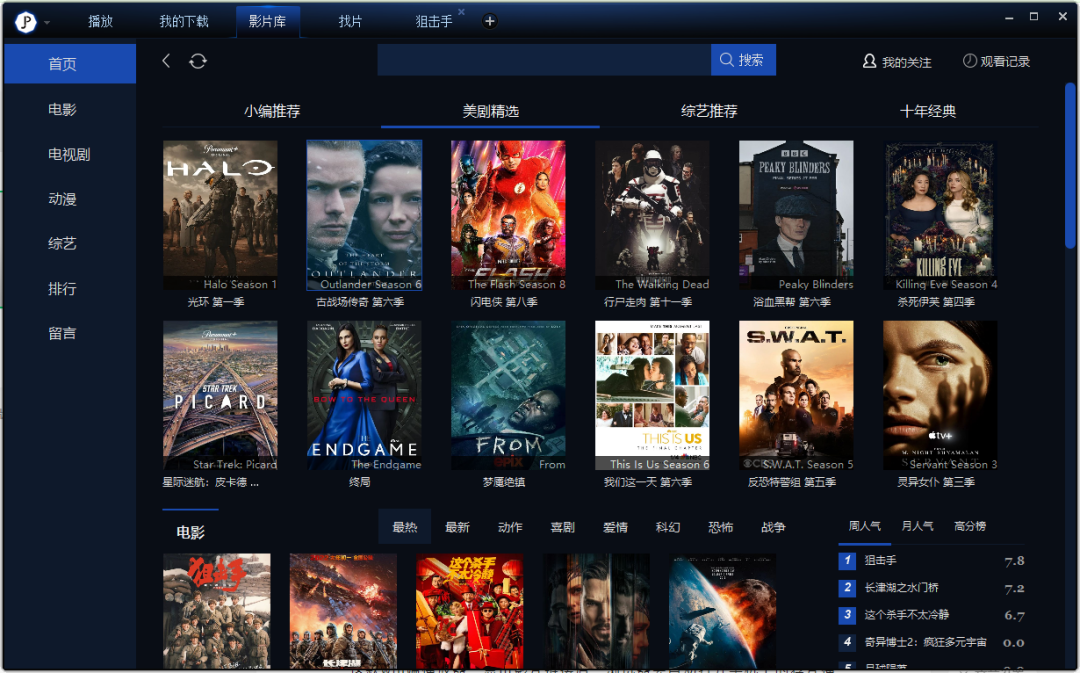
Task: Show the 小编推荐 section
Action: click(x=272, y=111)
